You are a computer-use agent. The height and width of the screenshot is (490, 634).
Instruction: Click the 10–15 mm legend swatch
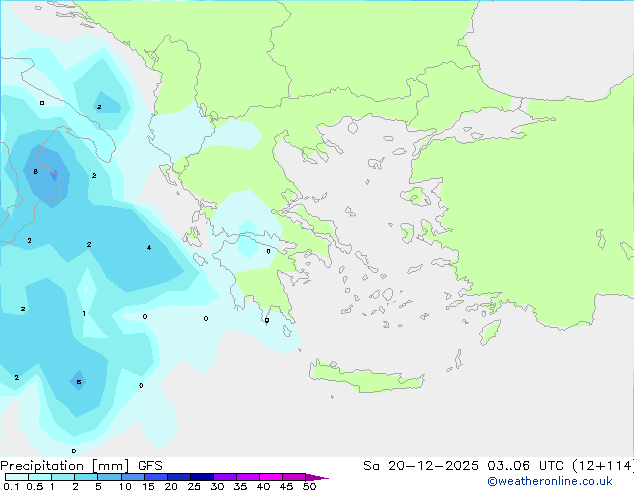pyautogui.click(x=132, y=477)
